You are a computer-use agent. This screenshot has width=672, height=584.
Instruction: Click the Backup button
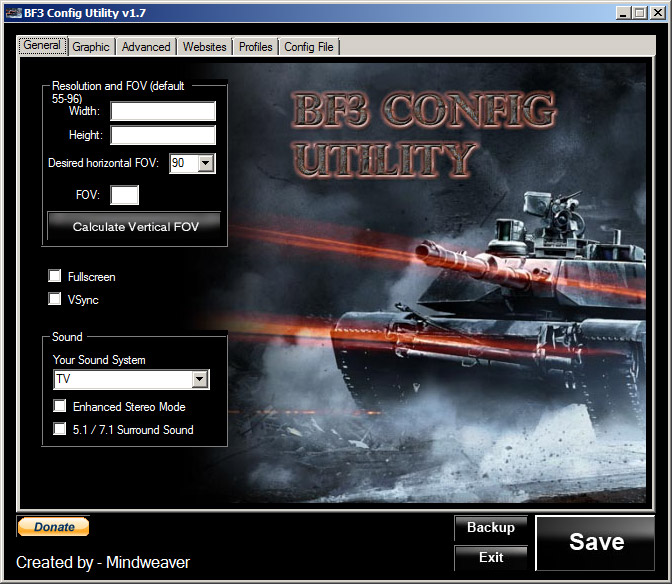point(491,528)
